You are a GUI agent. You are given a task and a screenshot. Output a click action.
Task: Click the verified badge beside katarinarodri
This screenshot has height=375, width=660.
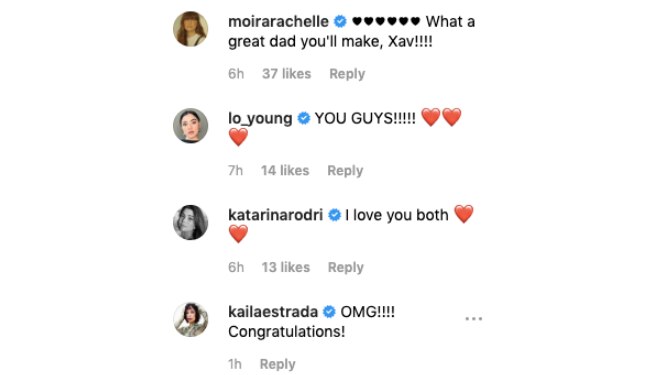coord(334,215)
